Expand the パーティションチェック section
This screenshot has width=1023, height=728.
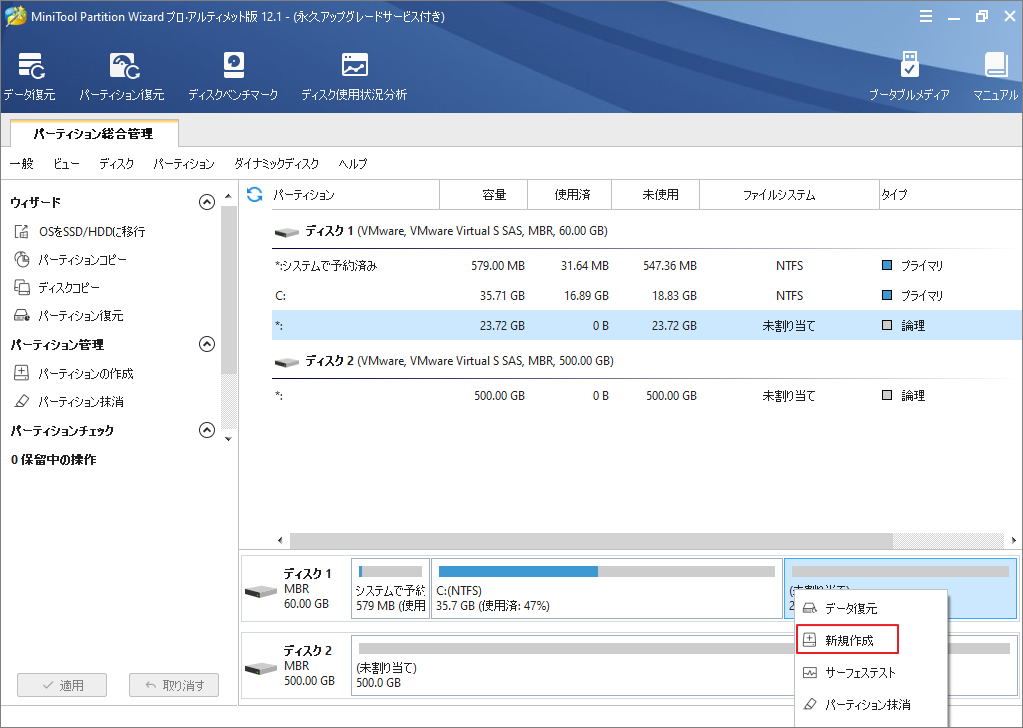[x=207, y=431]
